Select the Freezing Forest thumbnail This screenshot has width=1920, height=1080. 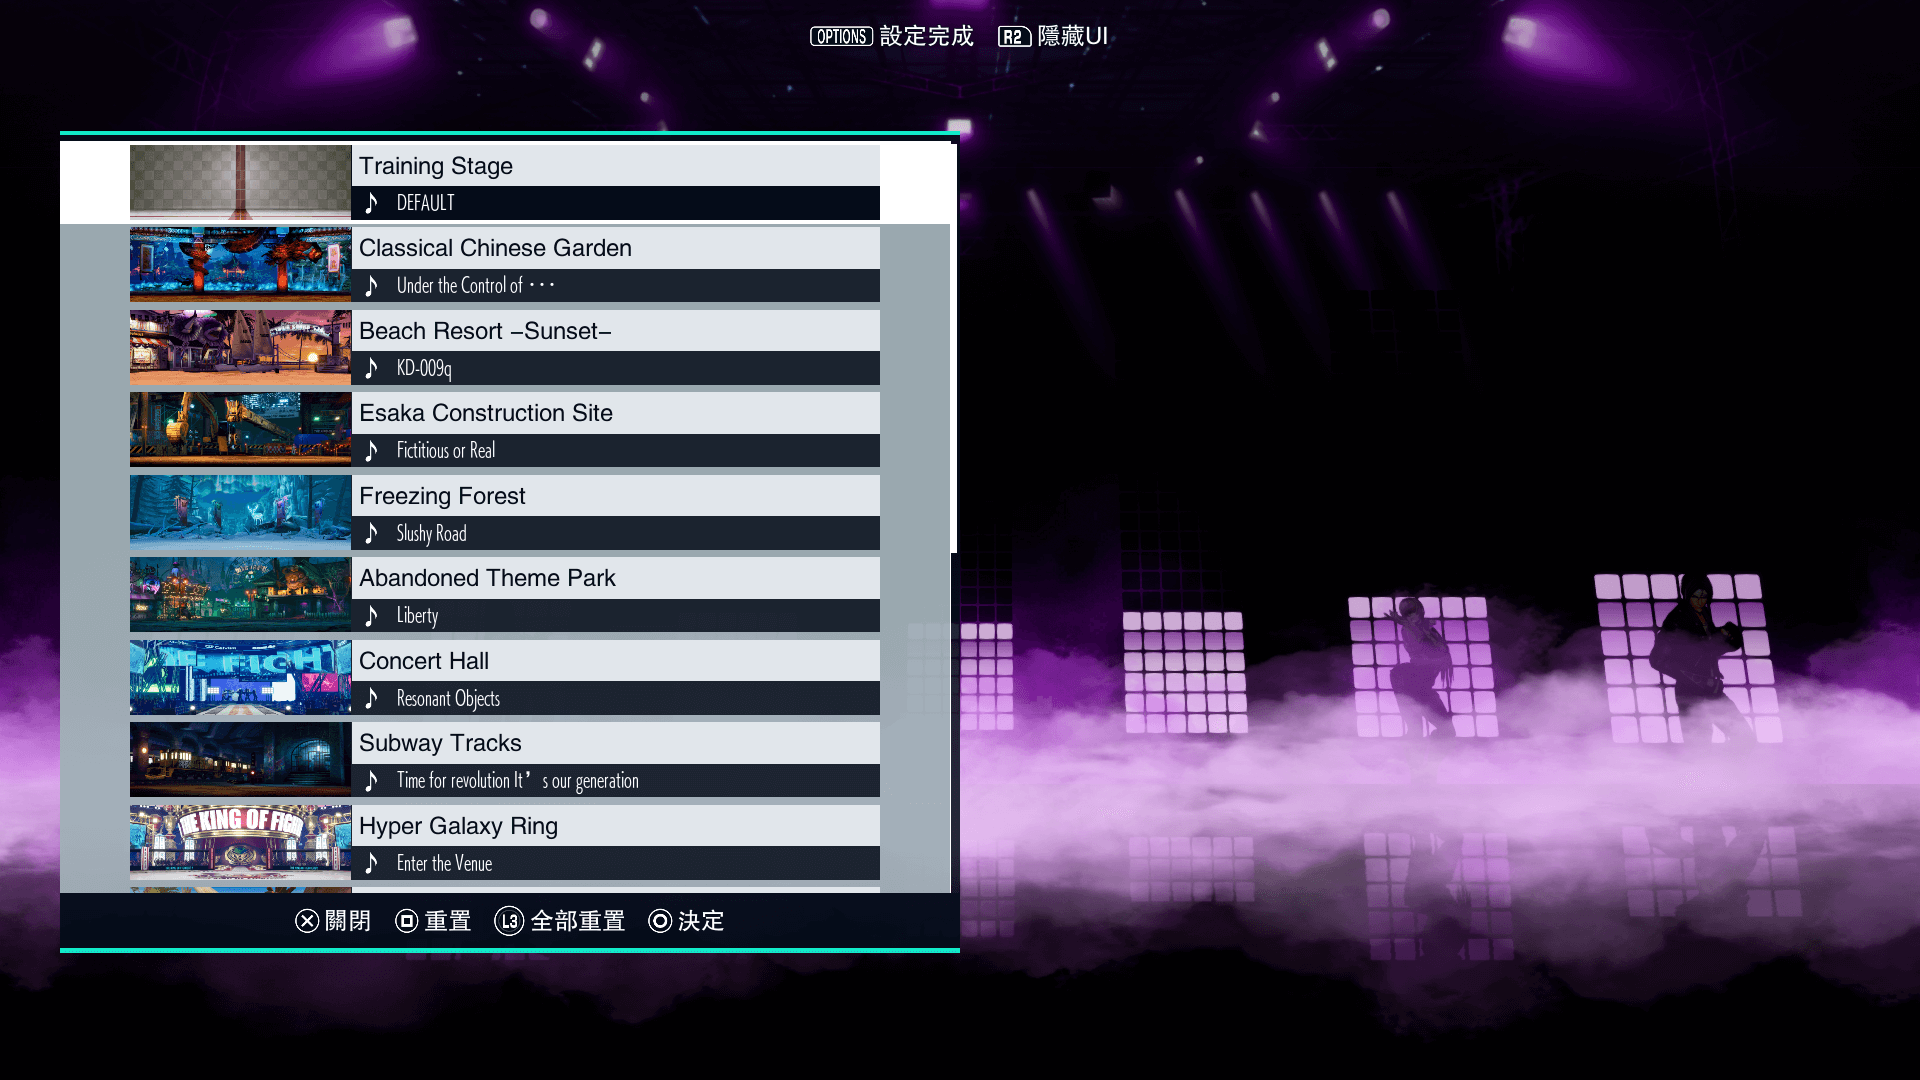(x=241, y=512)
